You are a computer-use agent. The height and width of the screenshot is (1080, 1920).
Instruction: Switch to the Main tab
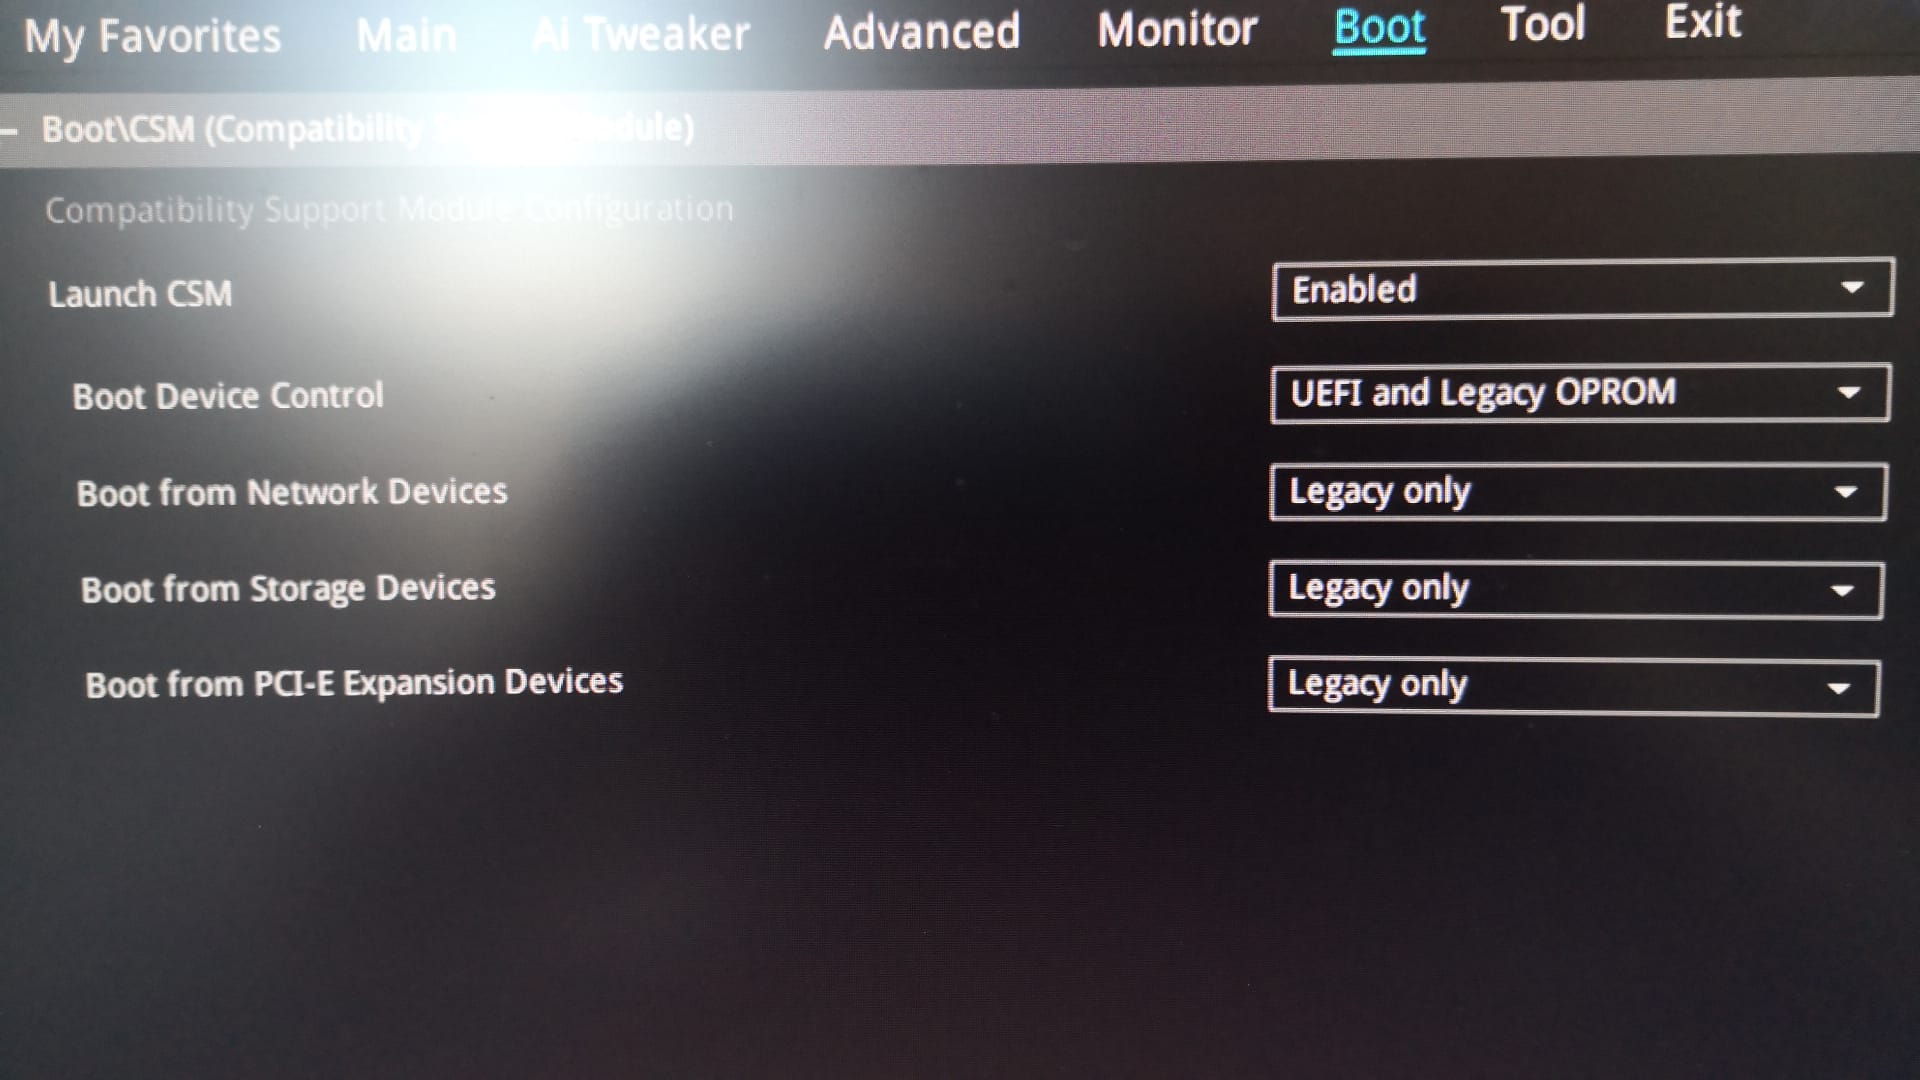coord(406,36)
